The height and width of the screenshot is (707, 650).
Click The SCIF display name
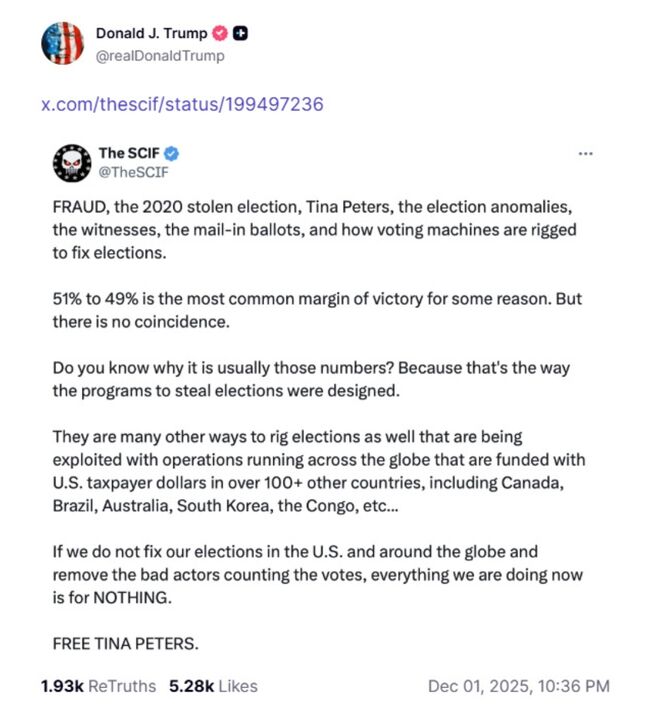point(127,153)
